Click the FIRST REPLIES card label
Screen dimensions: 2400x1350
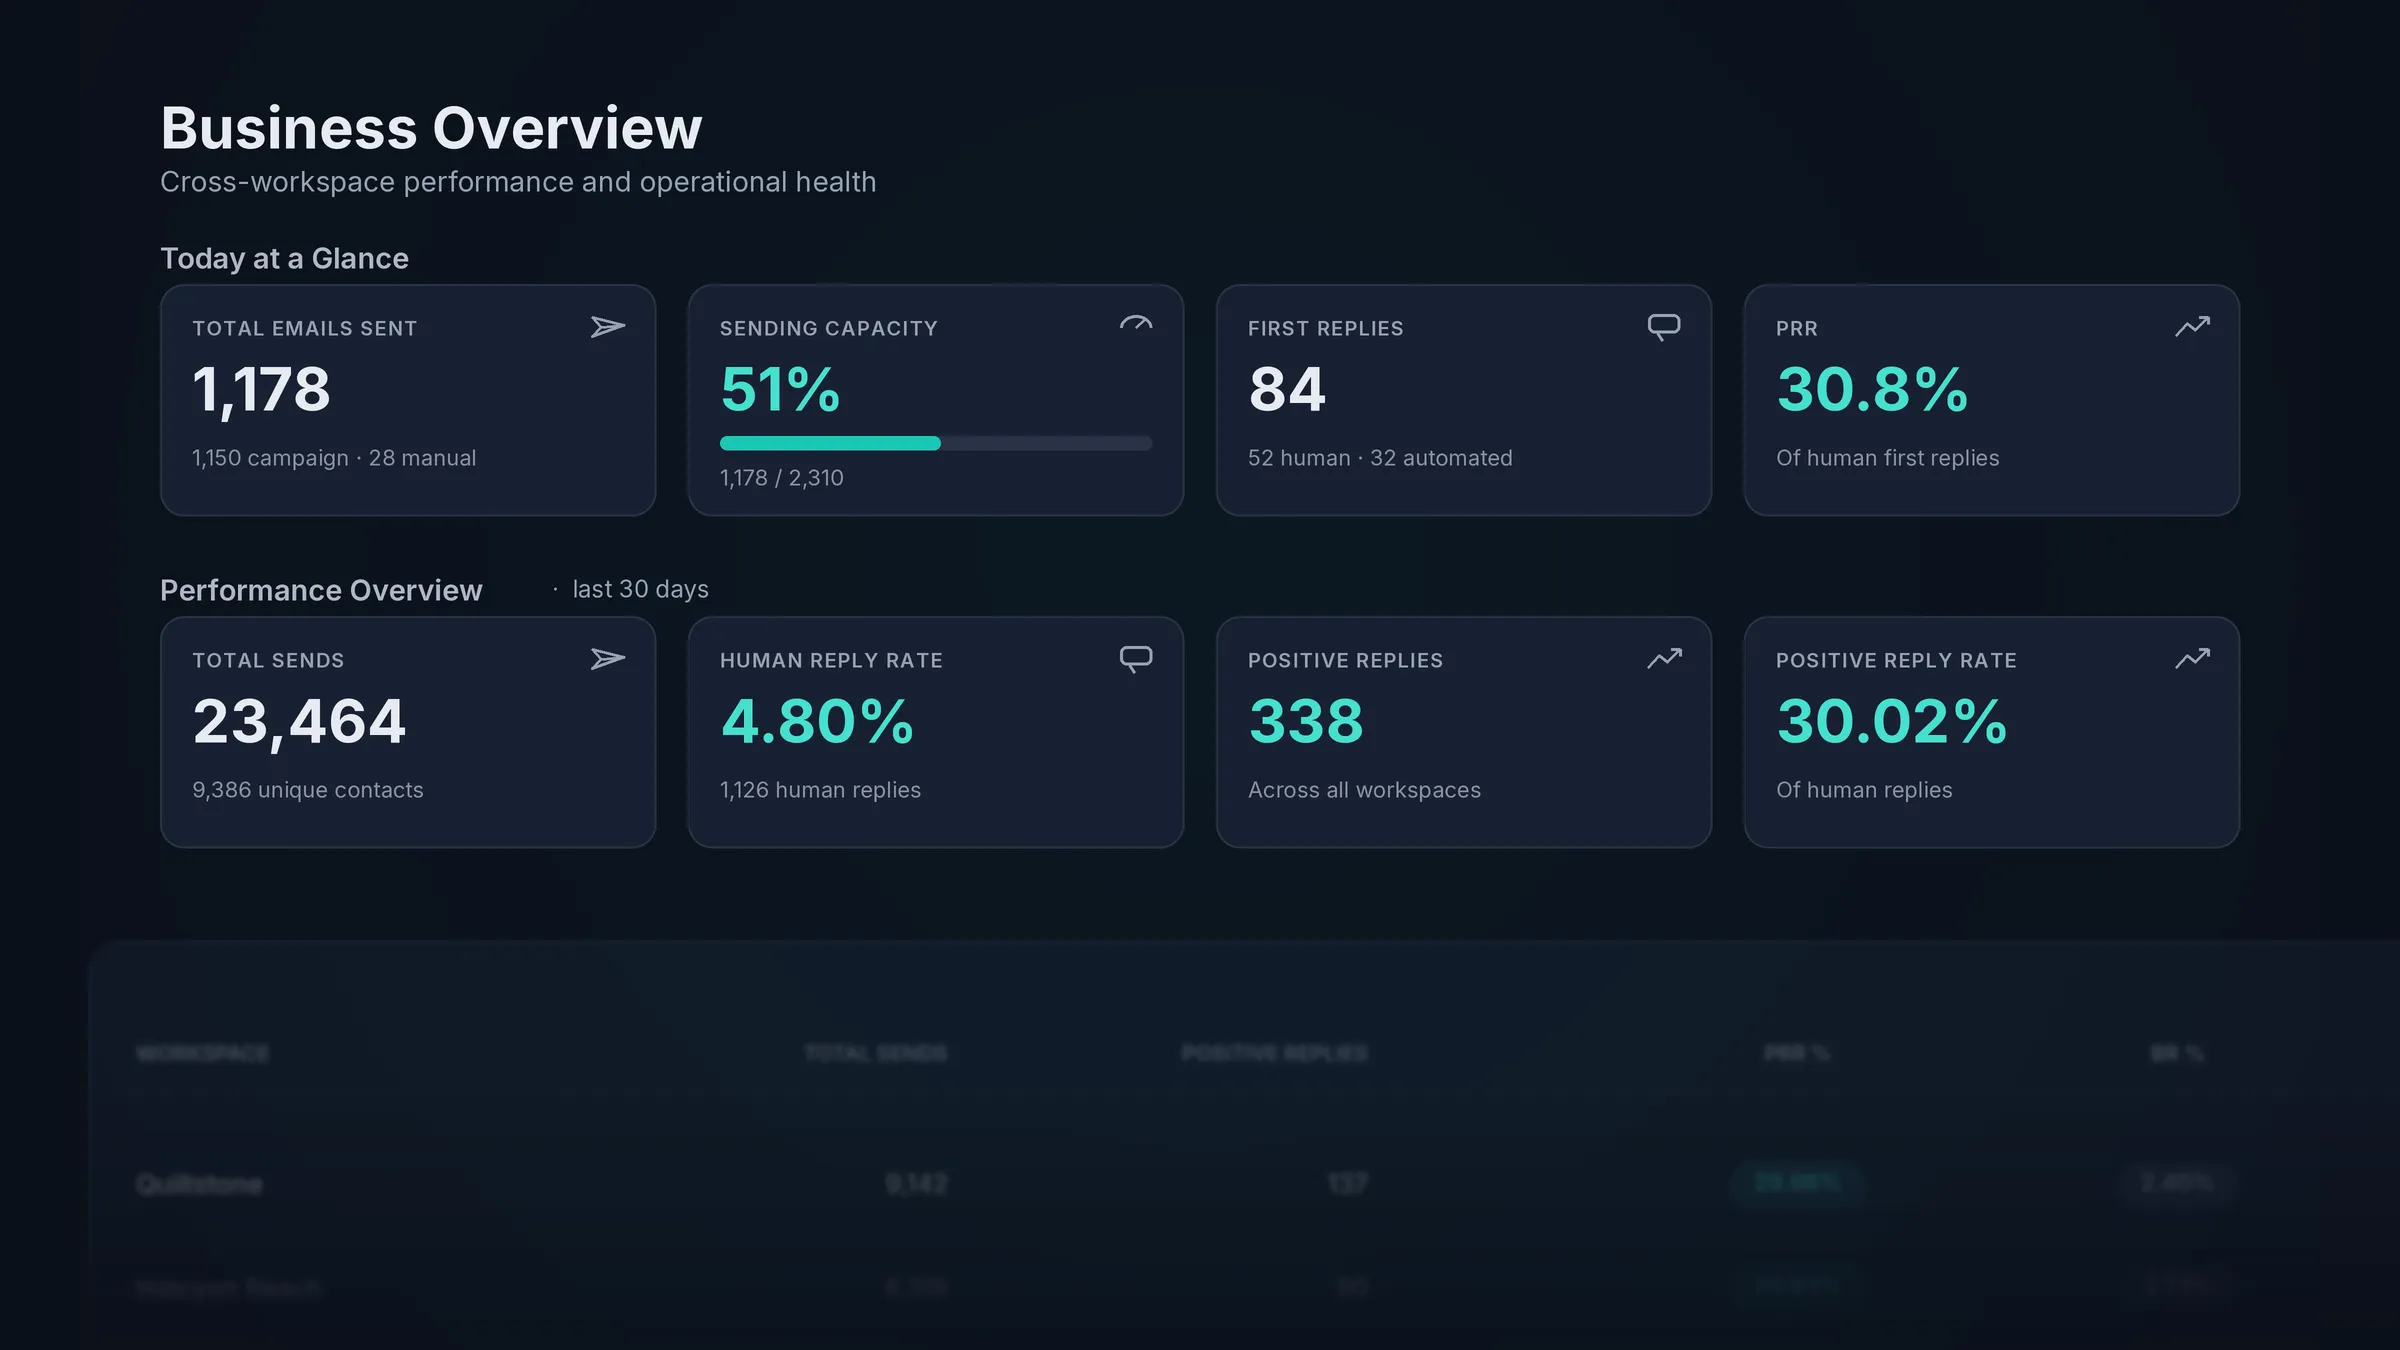point(1326,328)
